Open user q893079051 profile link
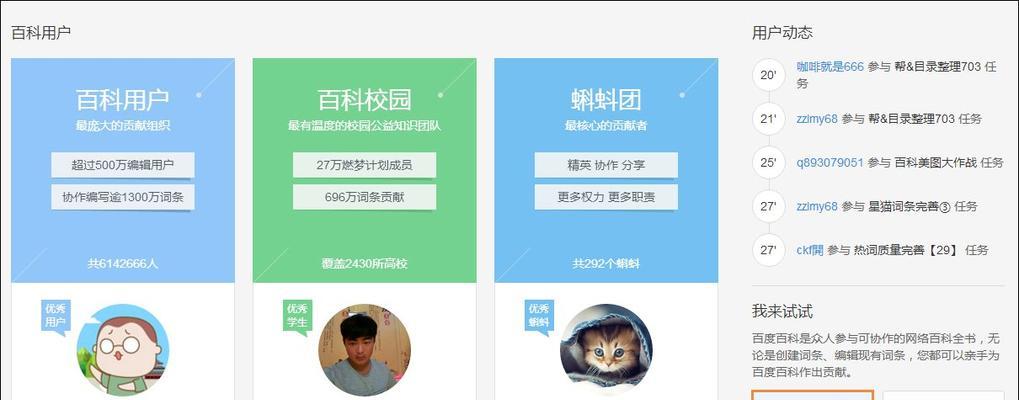 830,162
